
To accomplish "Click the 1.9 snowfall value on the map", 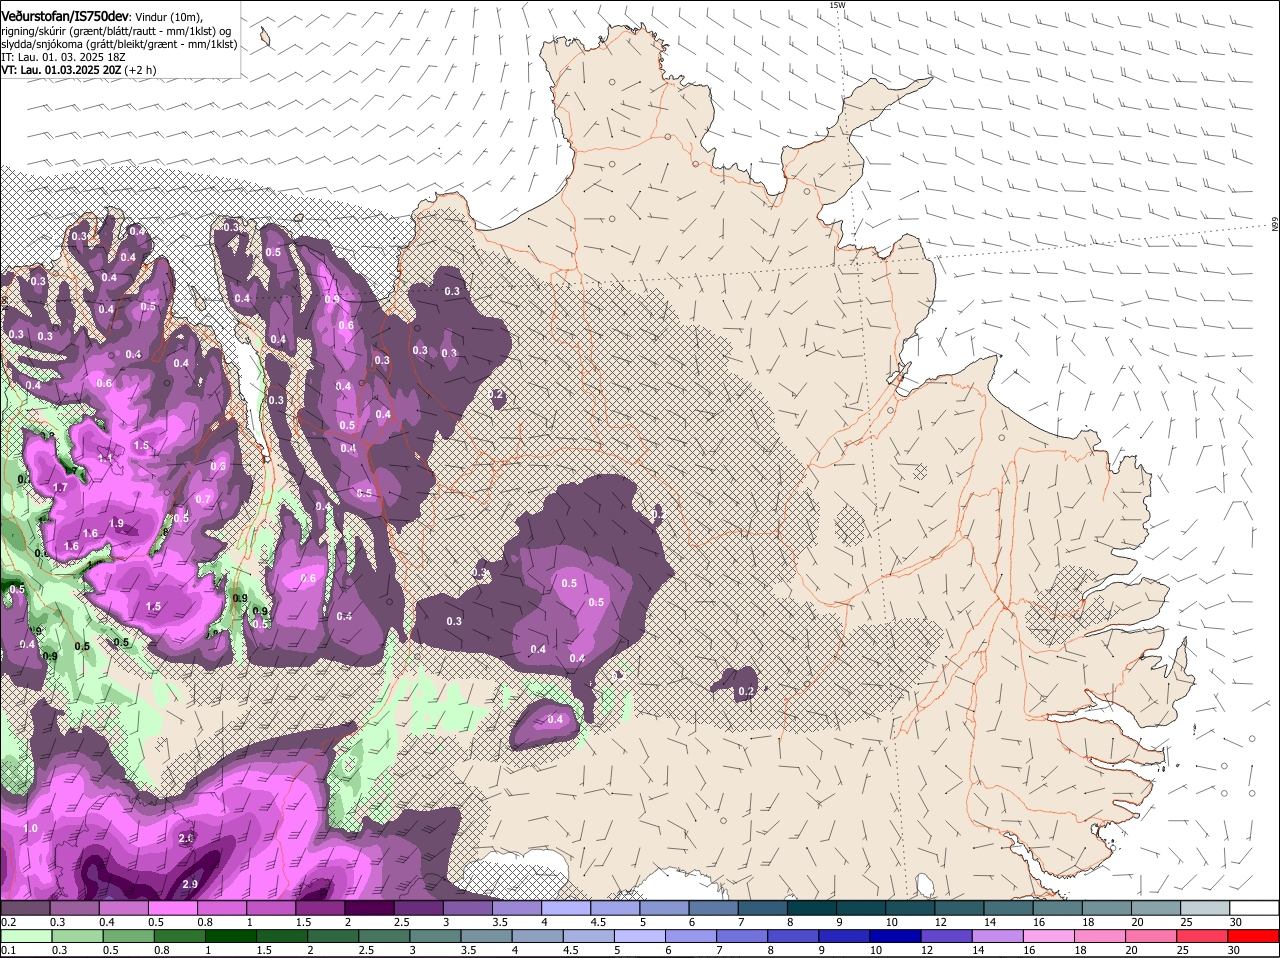I will coord(117,523).
